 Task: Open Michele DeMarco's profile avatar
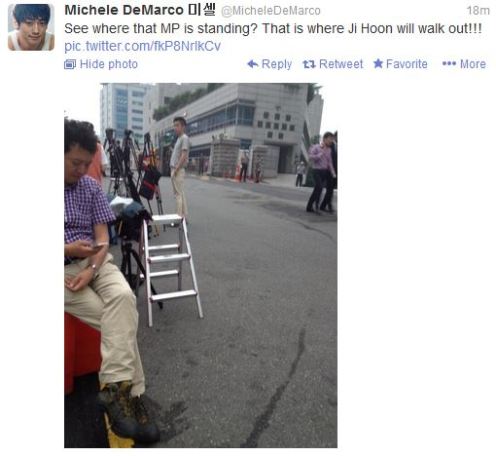coord(31,27)
